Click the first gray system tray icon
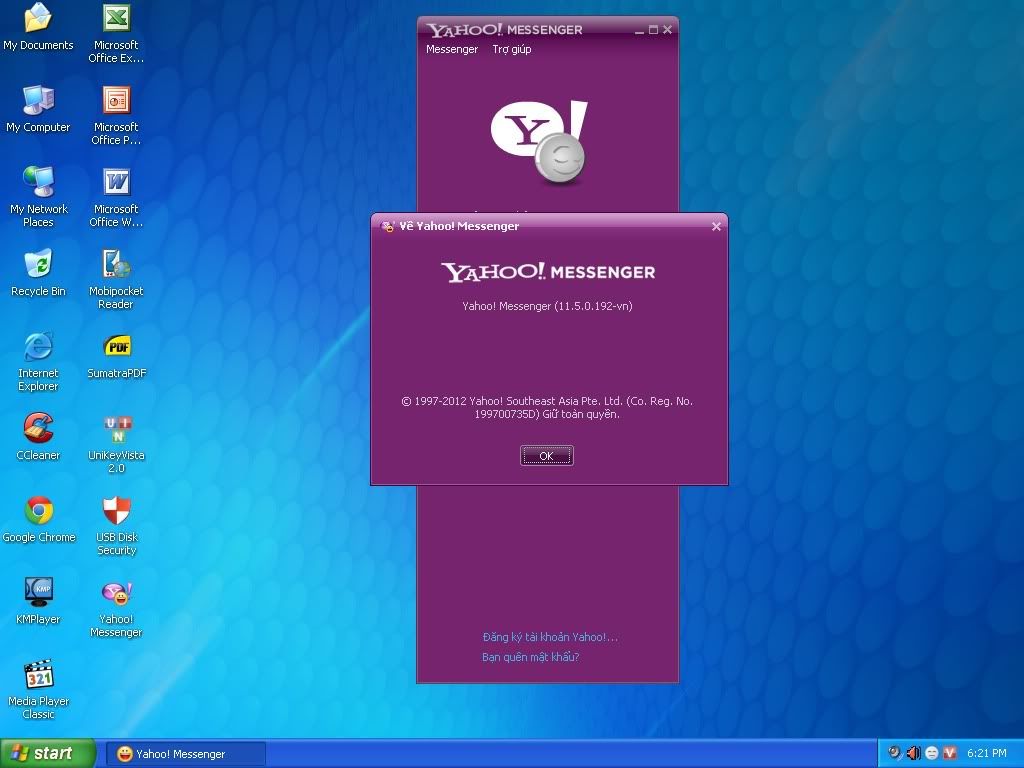 click(895, 752)
